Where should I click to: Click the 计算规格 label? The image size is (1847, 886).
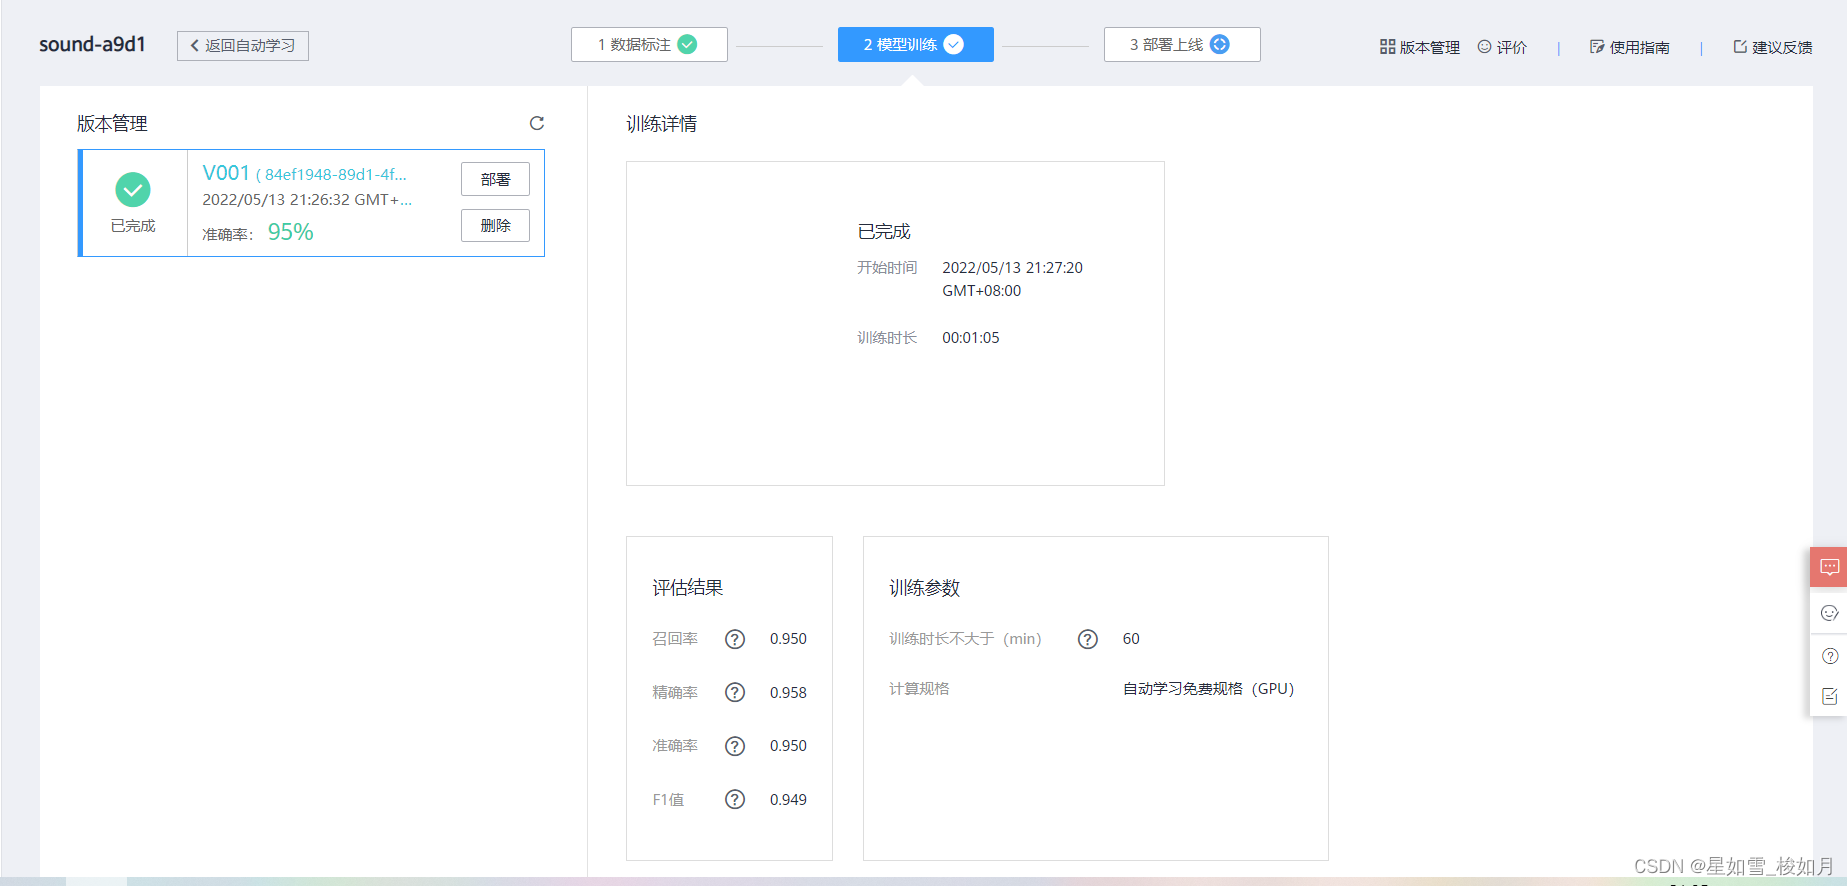click(x=919, y=689)
